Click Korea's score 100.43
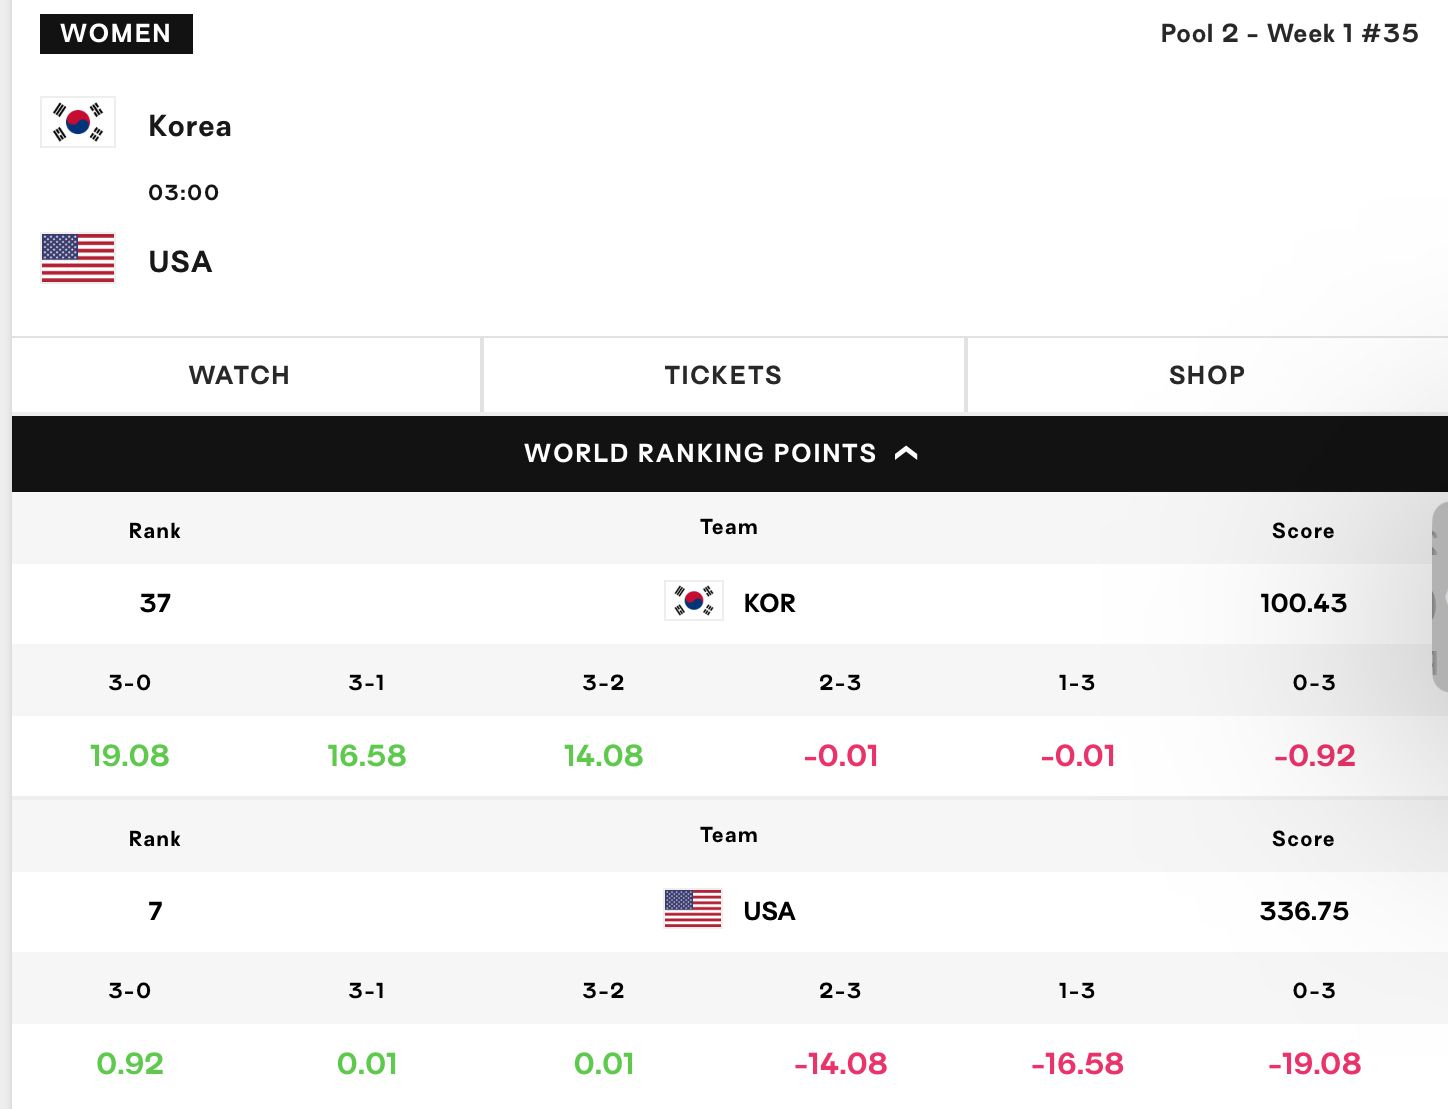The width and height of the screenshot is (1448, 1109). [x=1303, y=603]
